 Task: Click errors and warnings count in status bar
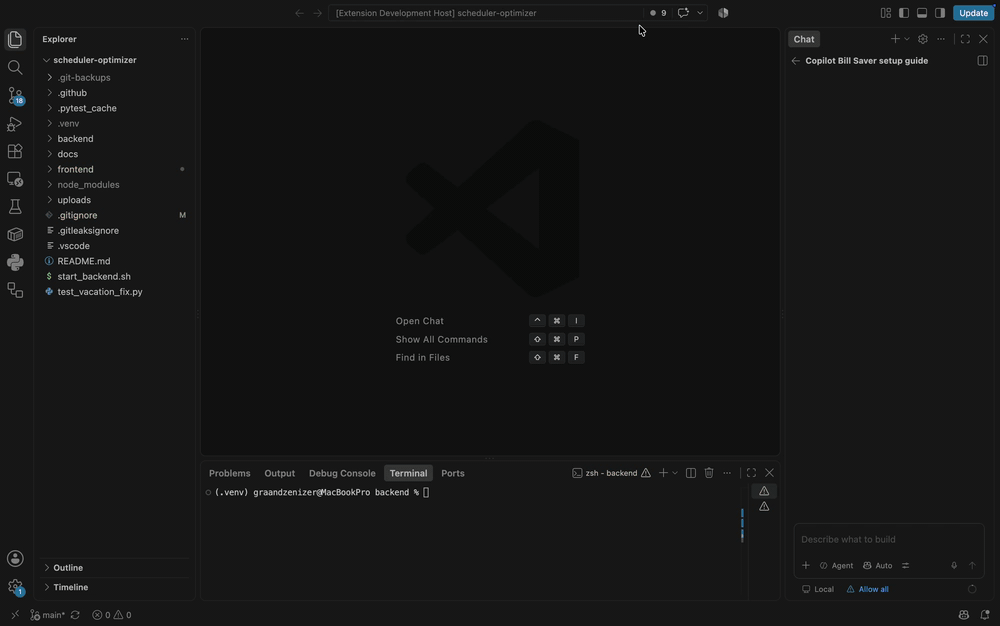point(112,615)
